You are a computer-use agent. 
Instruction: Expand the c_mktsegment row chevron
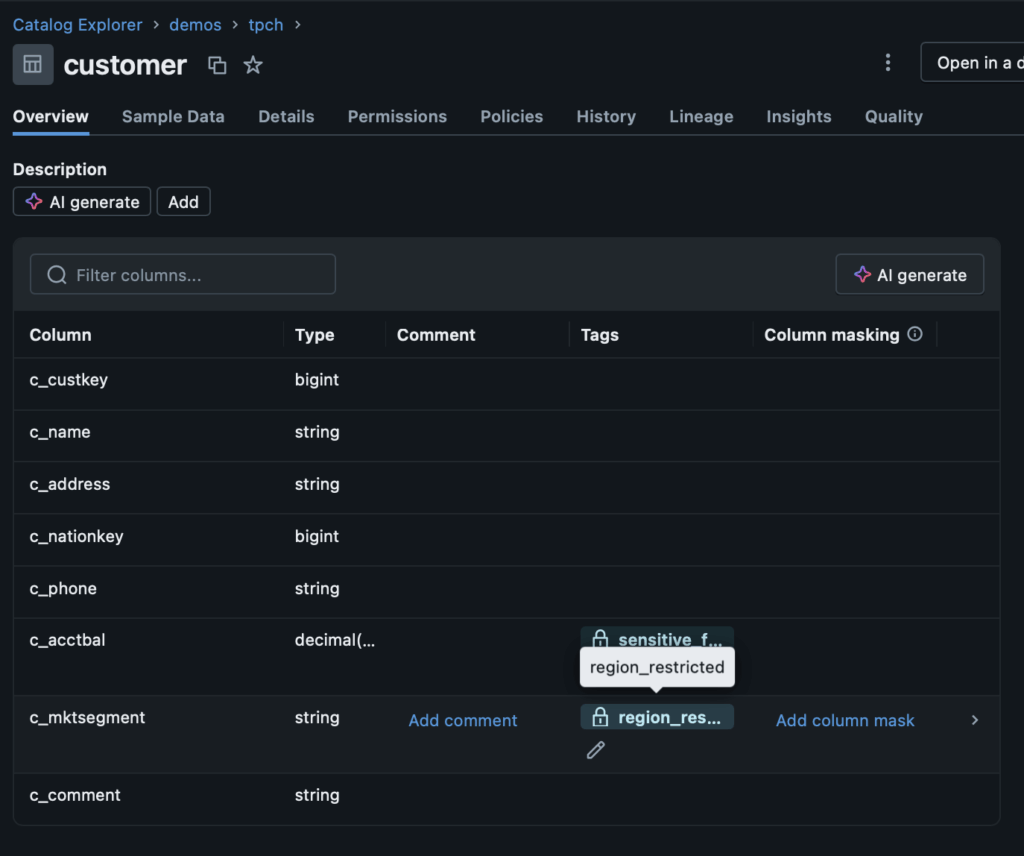975,720
